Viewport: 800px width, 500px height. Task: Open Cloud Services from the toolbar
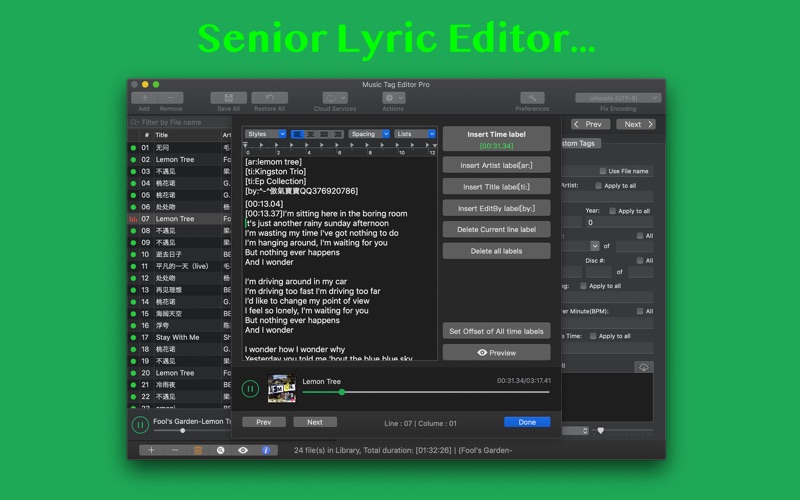[335, 98]
